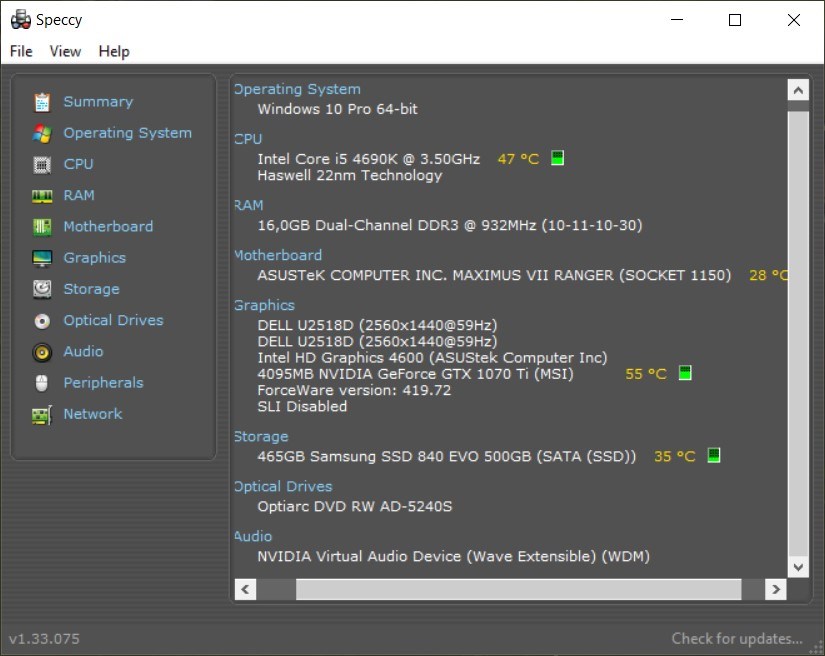Click the green CPU temperature indicator icon
Image resolution: width=825 pixels, height=656 pixels.
(557, 158)
